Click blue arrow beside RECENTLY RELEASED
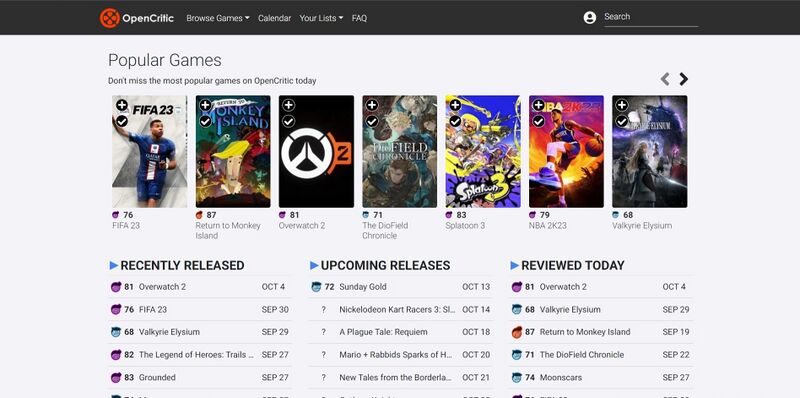 [x=114, y=265]
